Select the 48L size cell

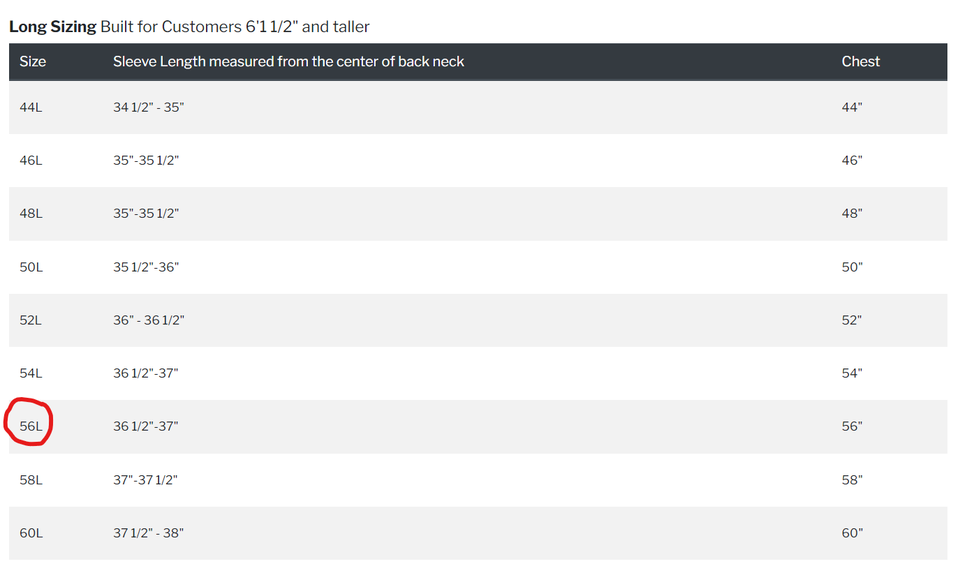pyautogui.click(x=31, y=213)
